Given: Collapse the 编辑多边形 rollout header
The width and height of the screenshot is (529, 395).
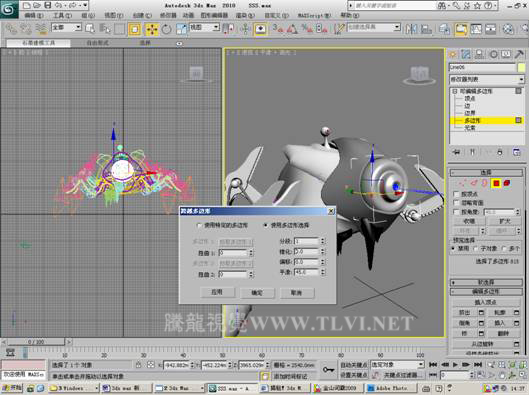Looking at the screenshot, I should coord(486,292).
